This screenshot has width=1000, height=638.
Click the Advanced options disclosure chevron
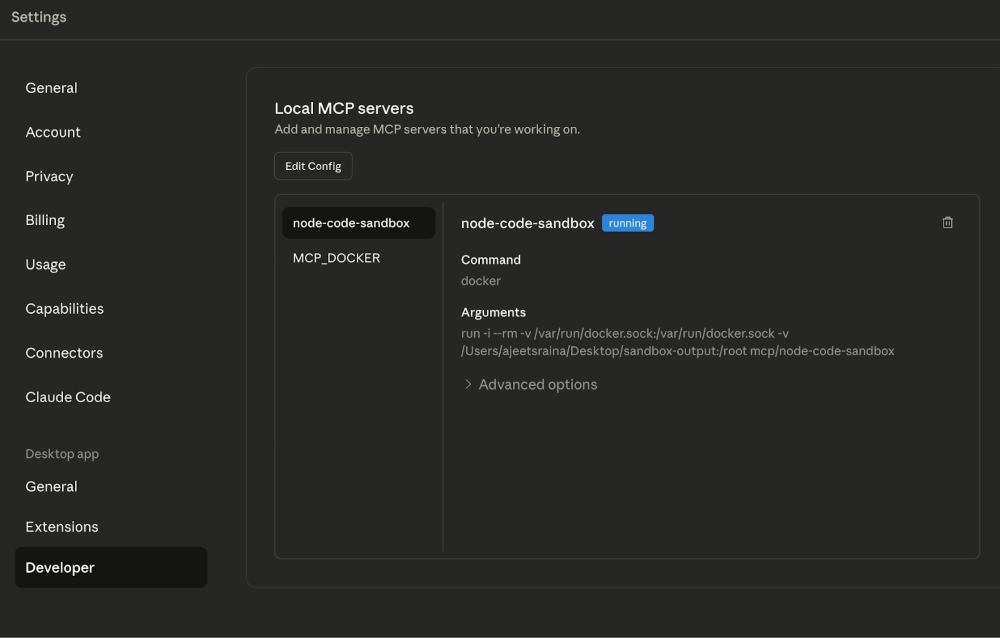coord(467,384)
